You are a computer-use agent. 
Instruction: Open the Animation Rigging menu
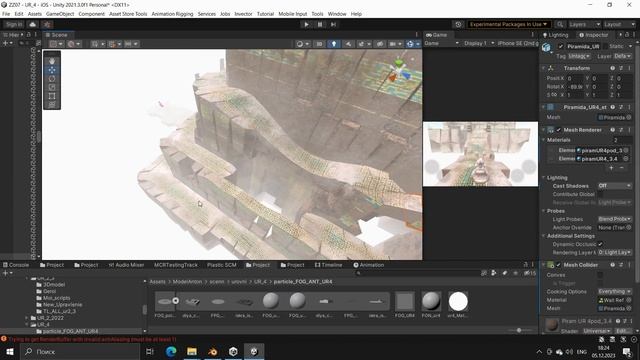tap(172, 14)
